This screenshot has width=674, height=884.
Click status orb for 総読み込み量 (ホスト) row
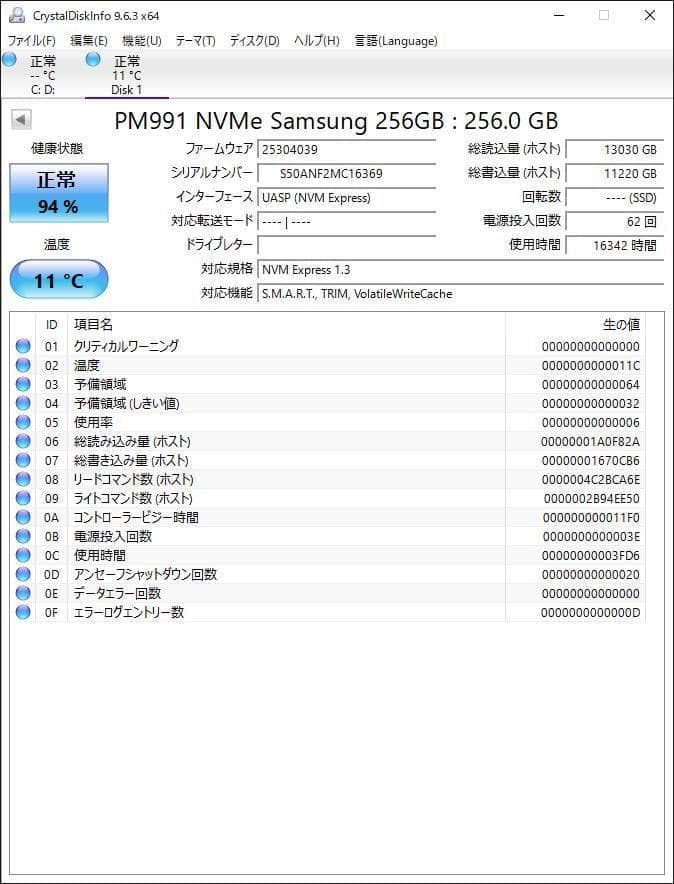coord(23,441)
